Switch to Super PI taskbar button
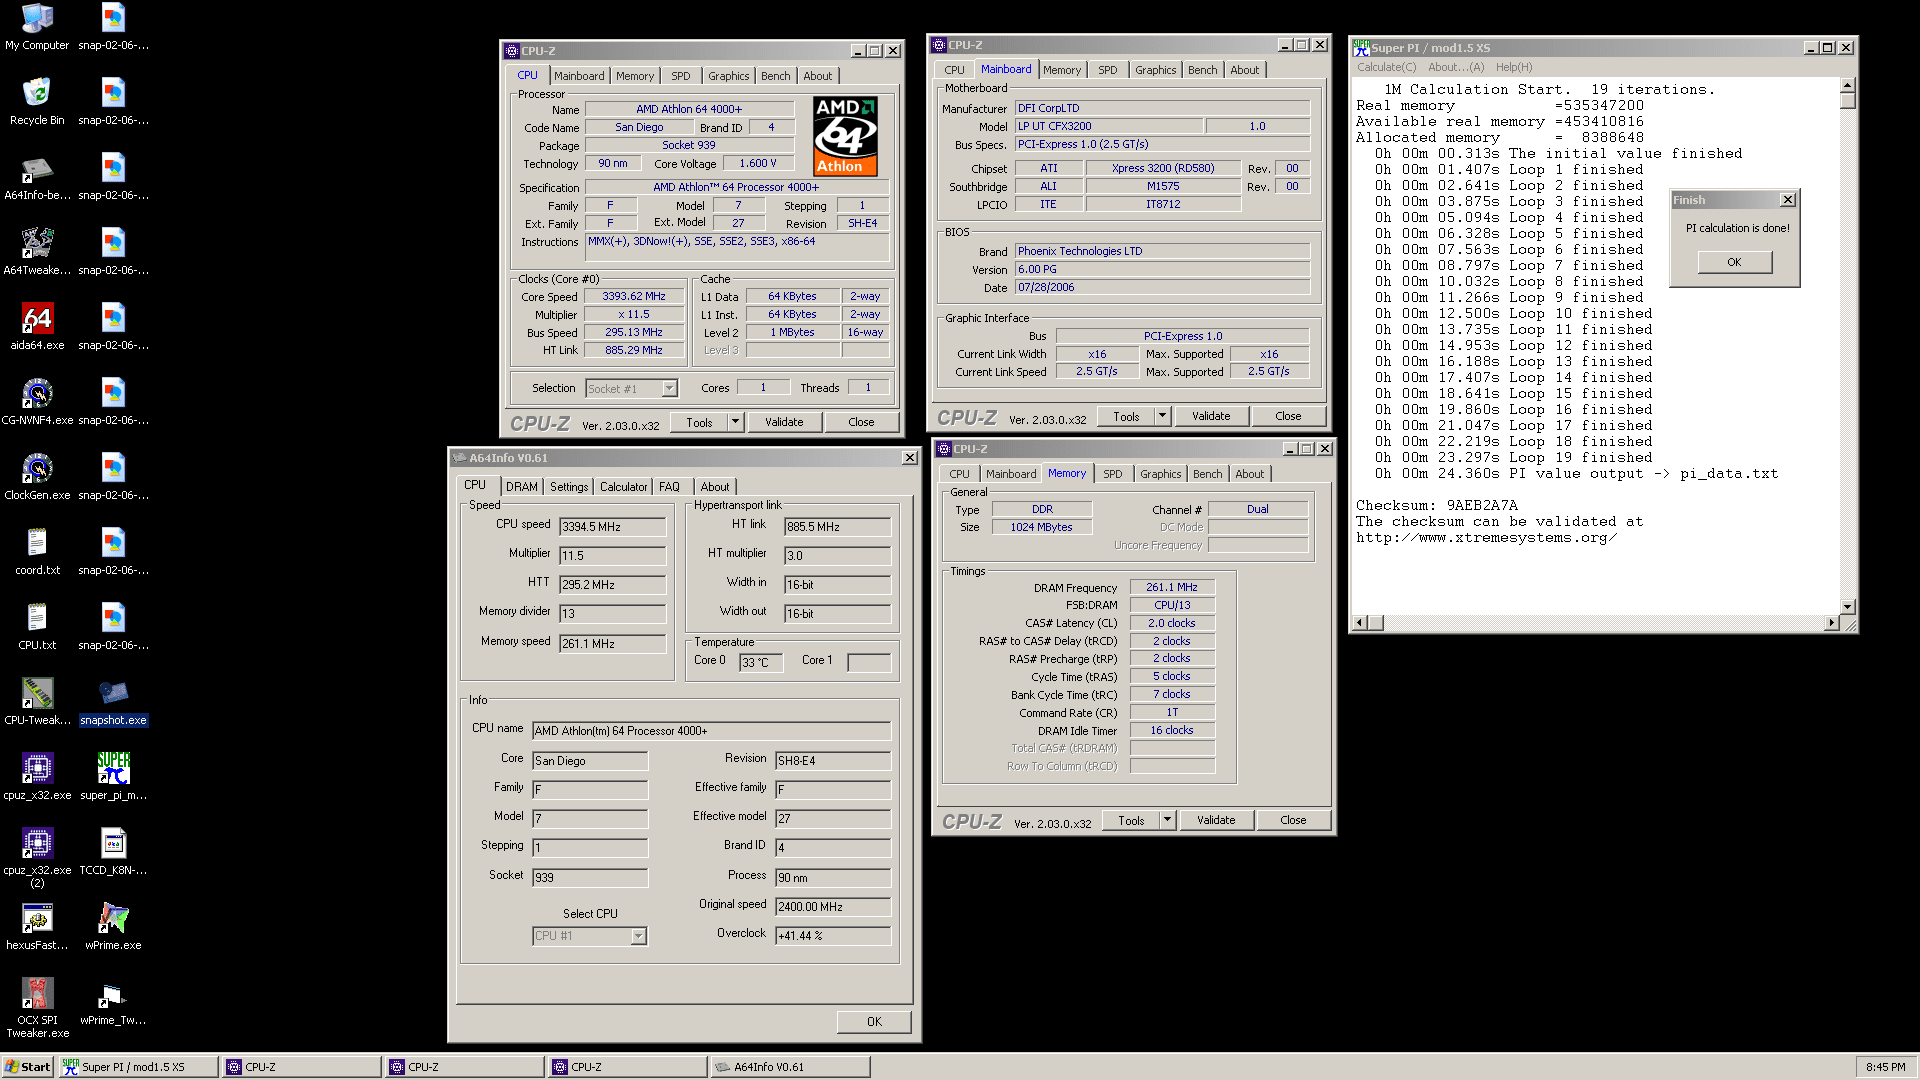This screenshot has width=1920, height=1080. (138, 1067)
